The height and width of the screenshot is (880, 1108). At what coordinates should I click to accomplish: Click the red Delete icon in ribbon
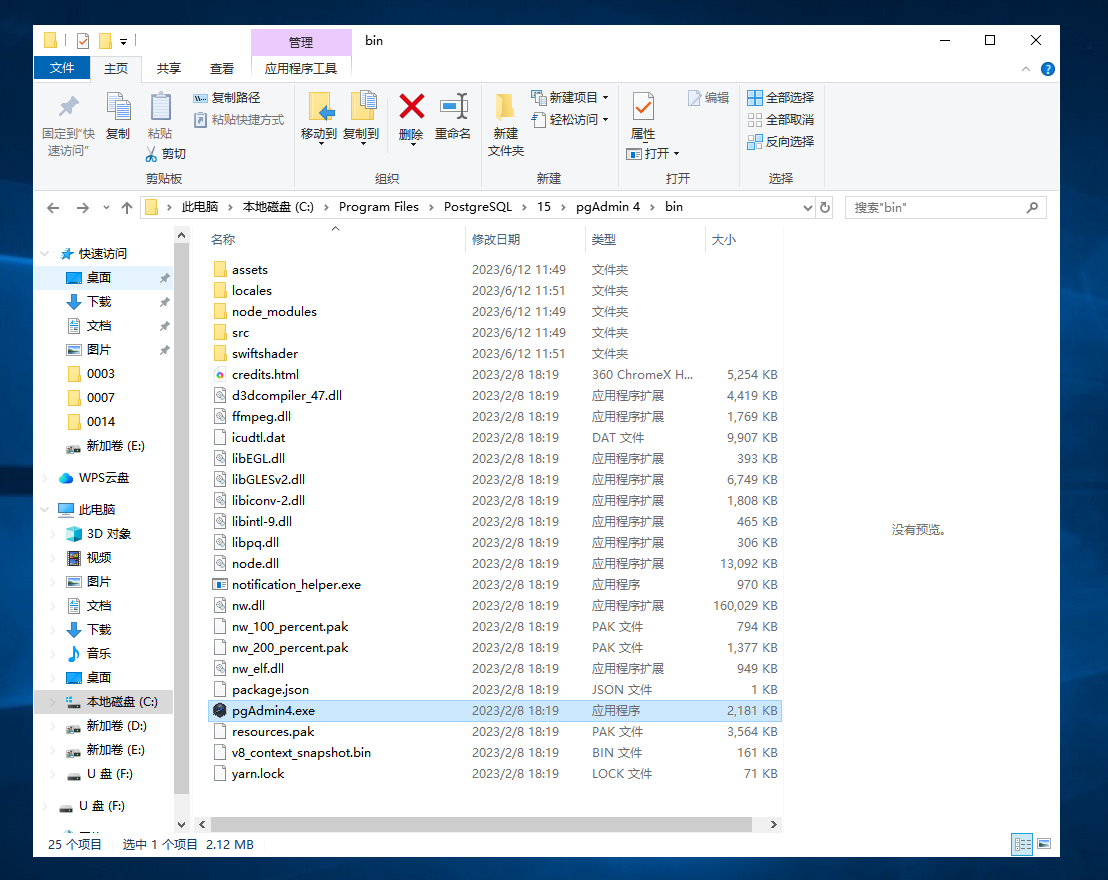pyautogui.click(x=411, y=108)
